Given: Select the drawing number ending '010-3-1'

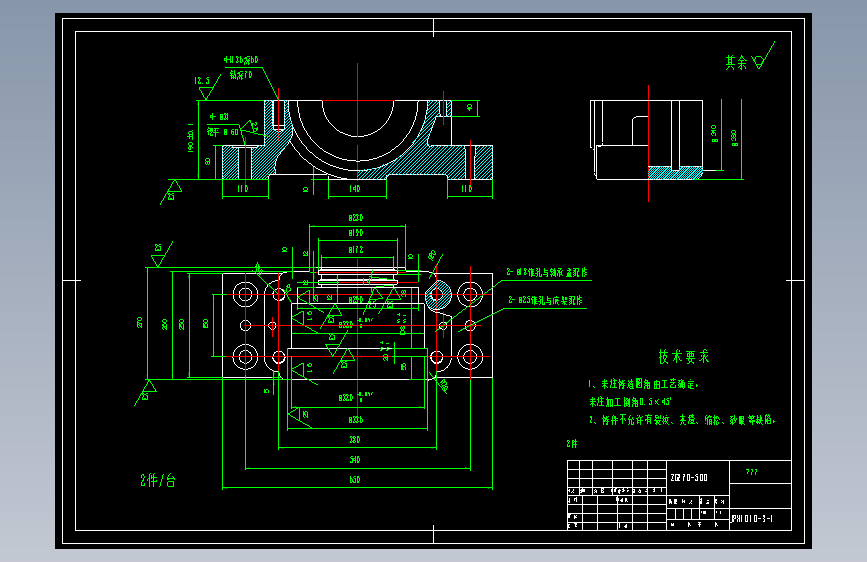Looking at the screenshot, I should 752,519.
